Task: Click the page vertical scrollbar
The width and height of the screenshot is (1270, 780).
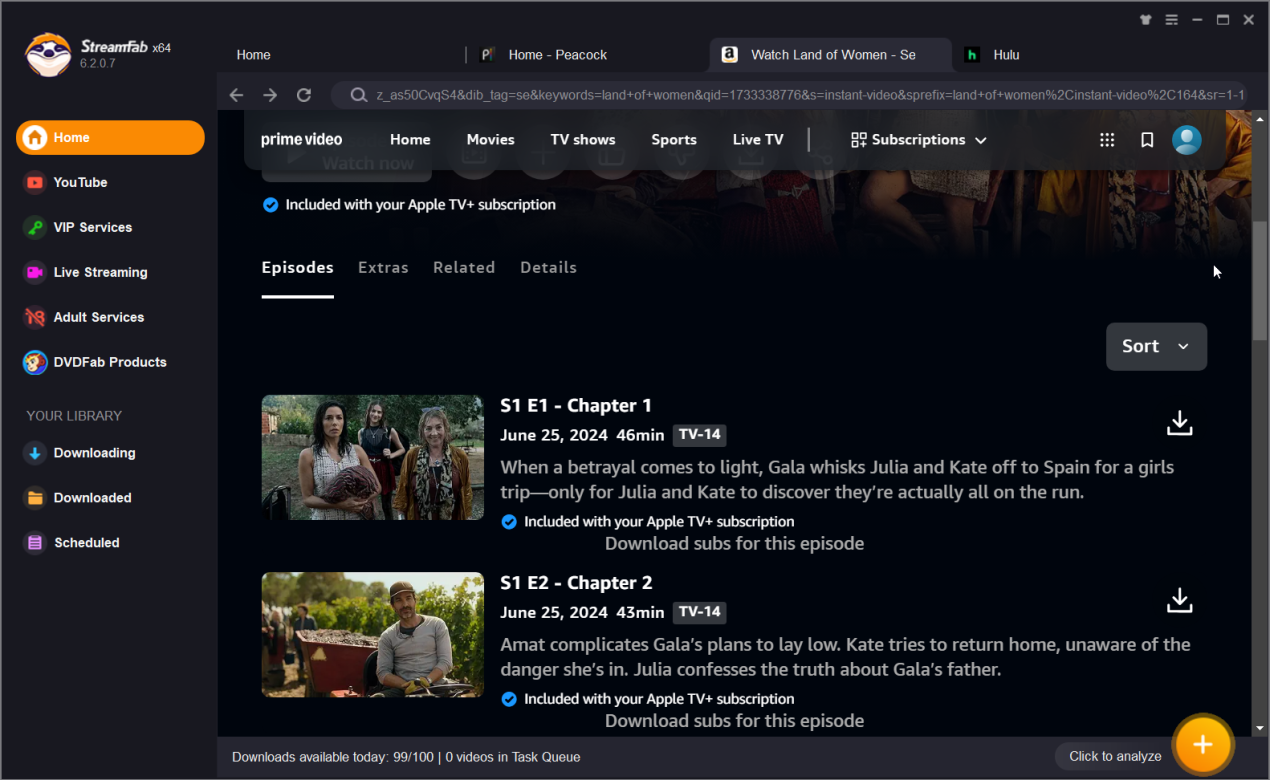Action: click(1260, 280)
